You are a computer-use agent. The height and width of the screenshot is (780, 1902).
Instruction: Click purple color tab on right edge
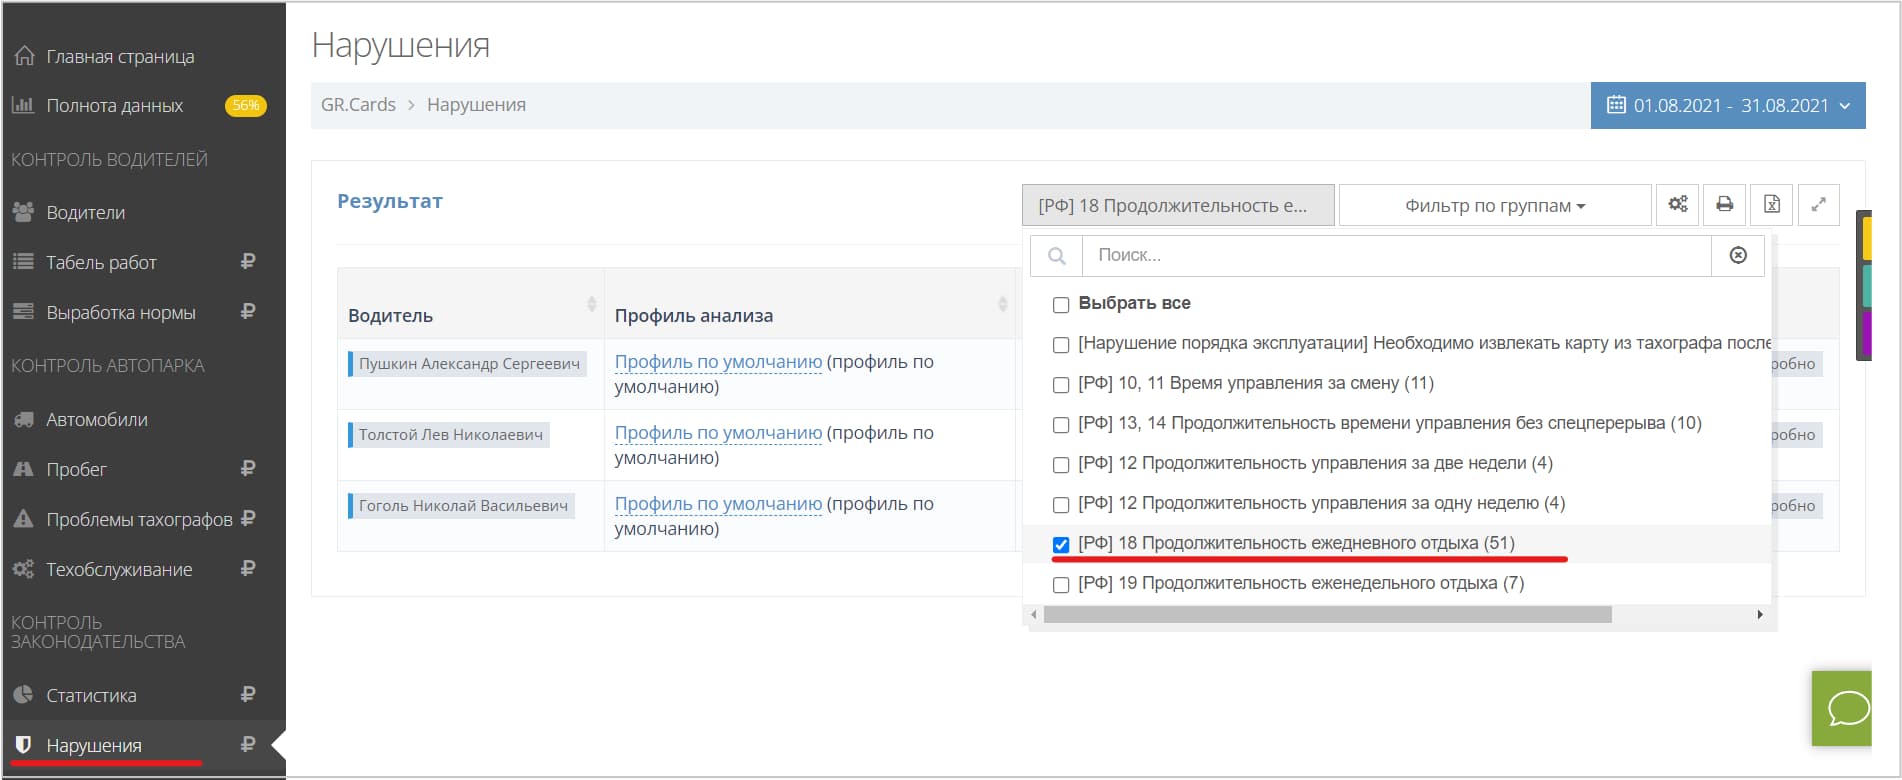point(1866,334)
